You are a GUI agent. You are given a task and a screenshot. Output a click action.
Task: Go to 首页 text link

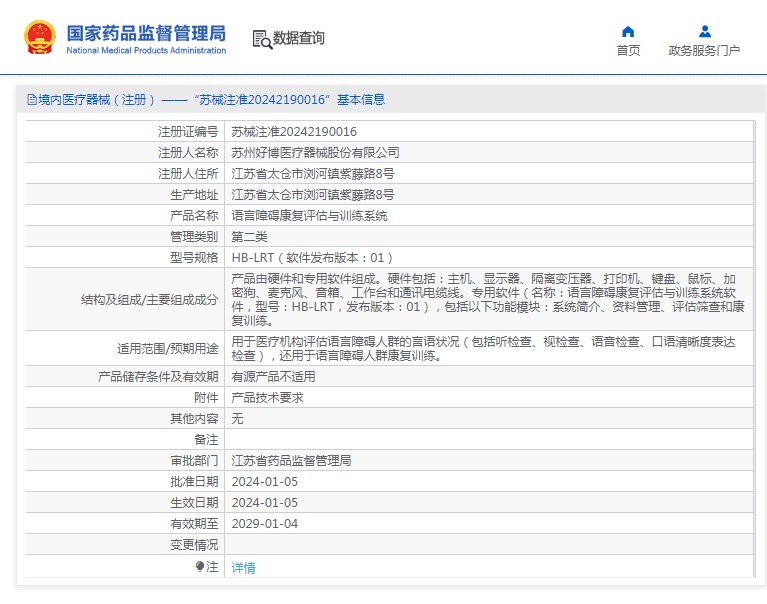[628, 51]
